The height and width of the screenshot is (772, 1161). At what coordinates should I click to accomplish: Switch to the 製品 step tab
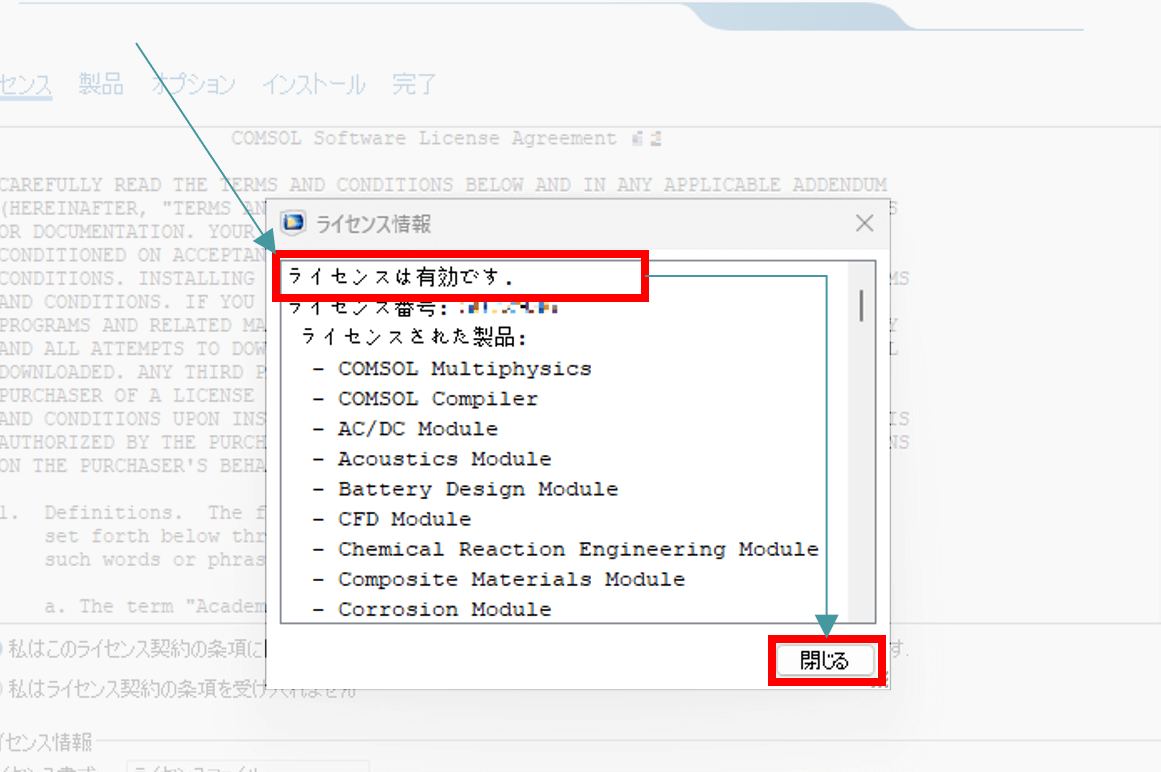(101, 85)
